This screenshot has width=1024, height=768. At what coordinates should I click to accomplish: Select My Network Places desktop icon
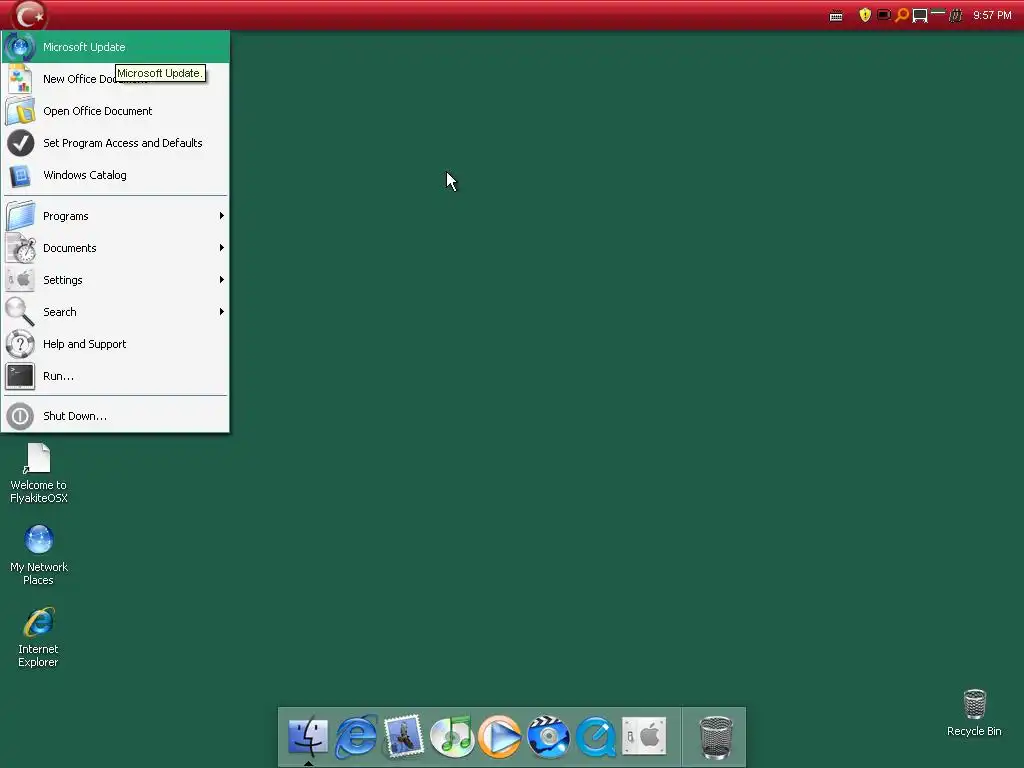(x=39, y=555)
